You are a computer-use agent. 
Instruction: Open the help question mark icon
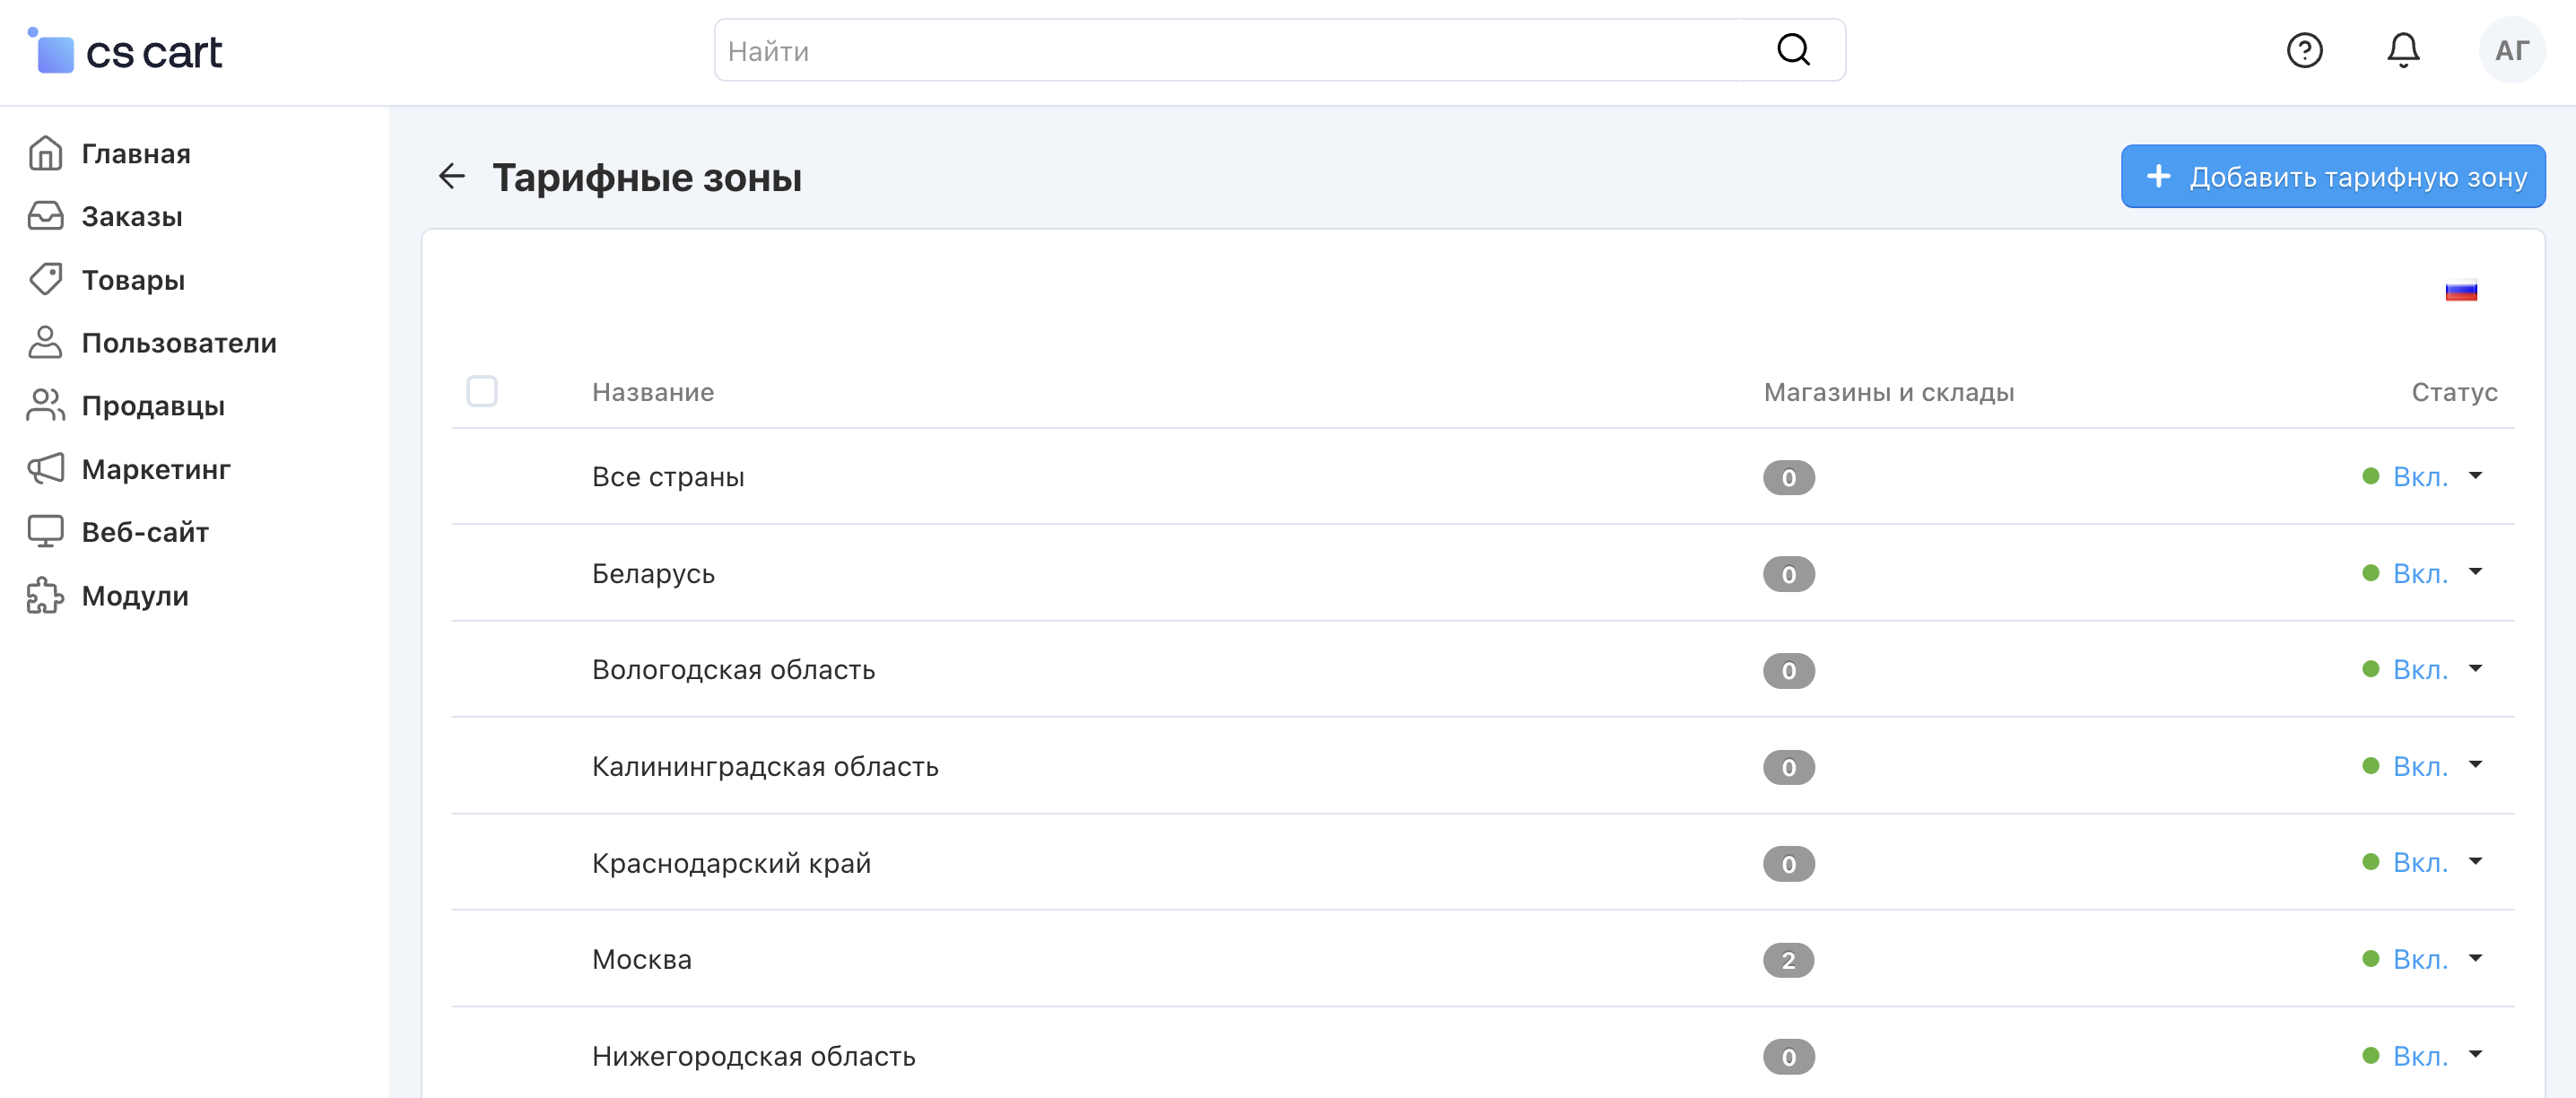pos(2304,50)
